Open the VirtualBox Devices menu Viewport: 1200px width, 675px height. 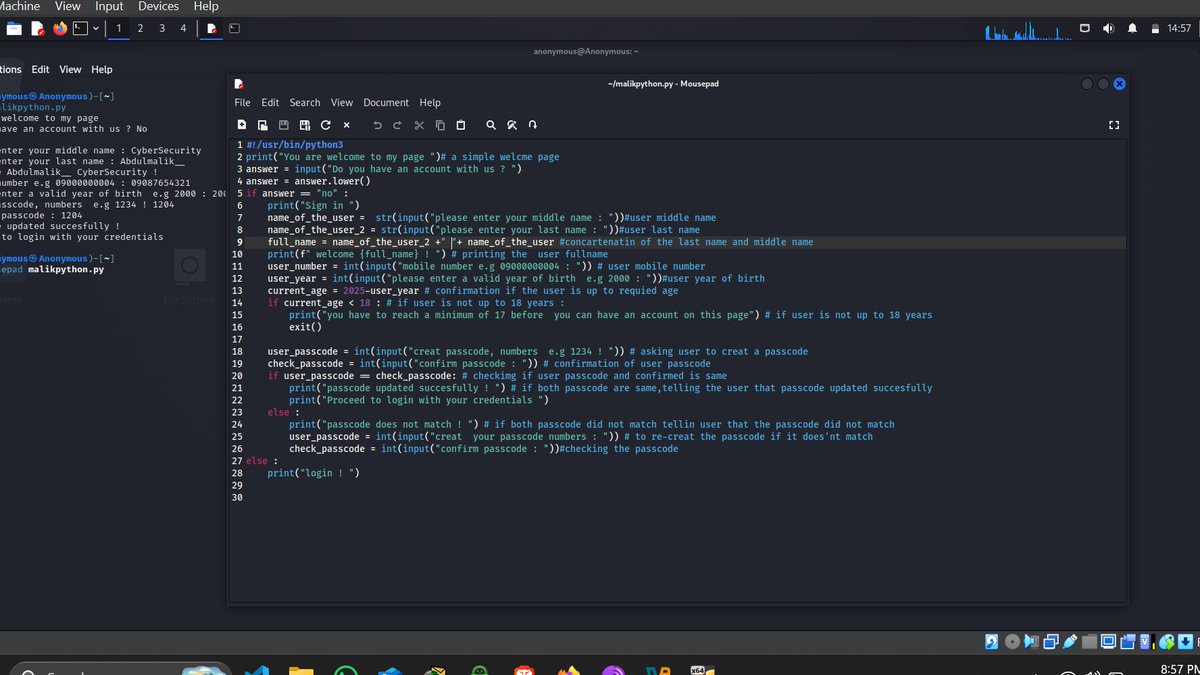pos(159,6)
